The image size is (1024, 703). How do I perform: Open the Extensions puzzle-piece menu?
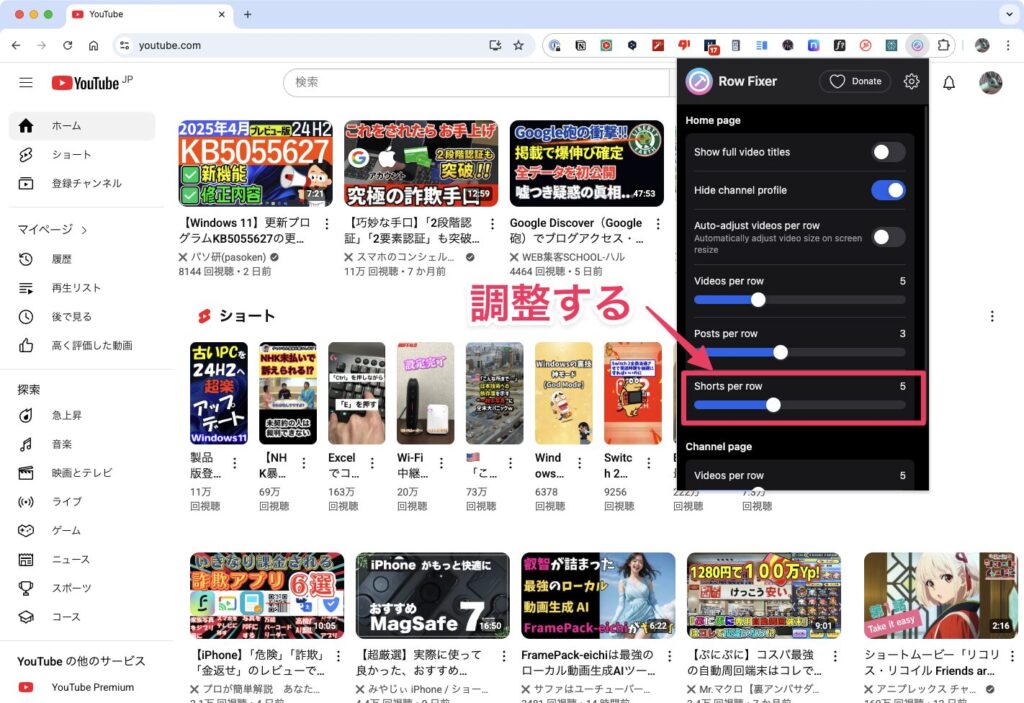(943, 45)
